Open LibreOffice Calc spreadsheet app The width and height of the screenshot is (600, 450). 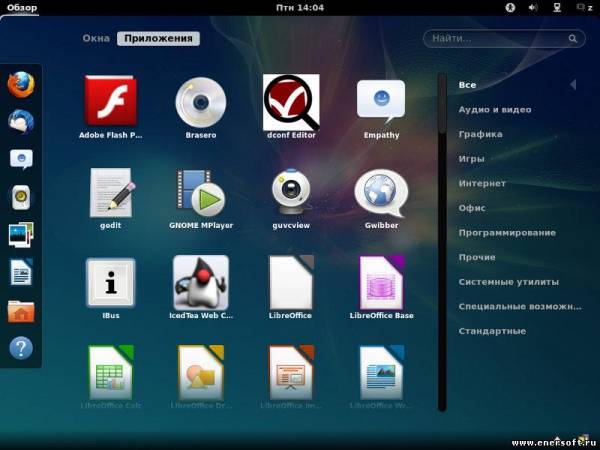pos(111,372)
